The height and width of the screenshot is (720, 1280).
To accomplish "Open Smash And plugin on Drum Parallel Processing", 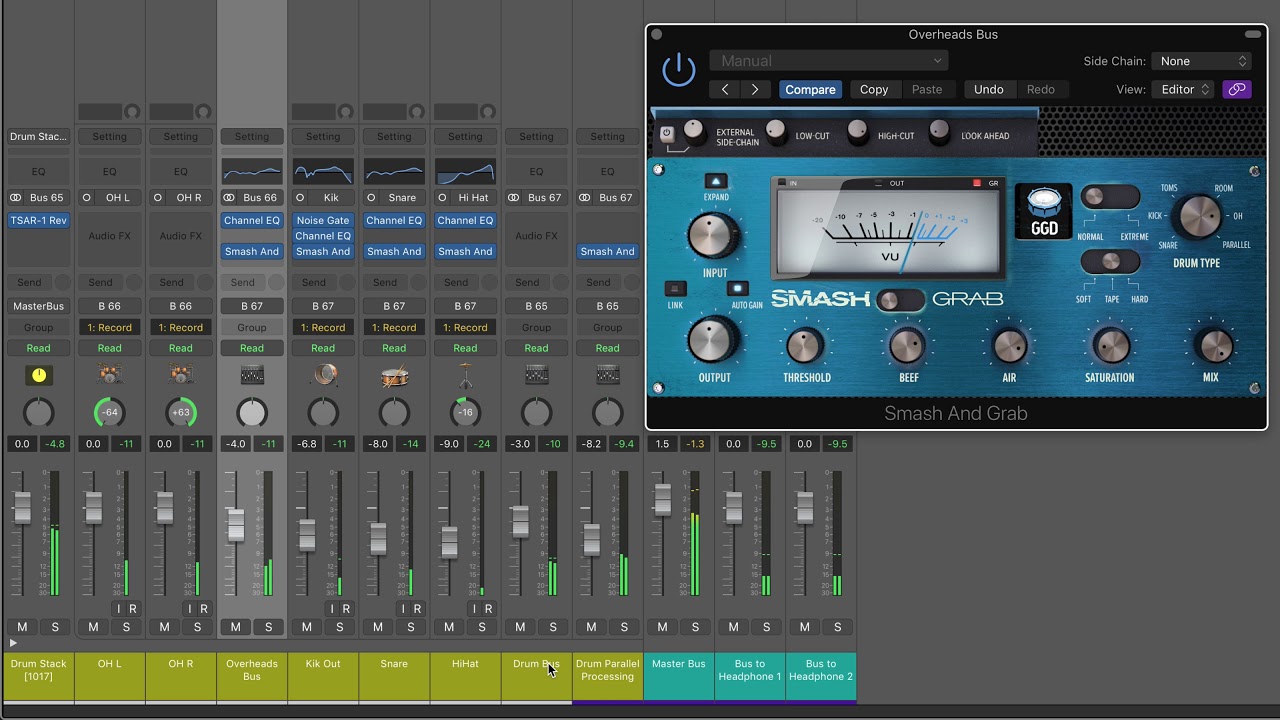I will tap(607, 252).
